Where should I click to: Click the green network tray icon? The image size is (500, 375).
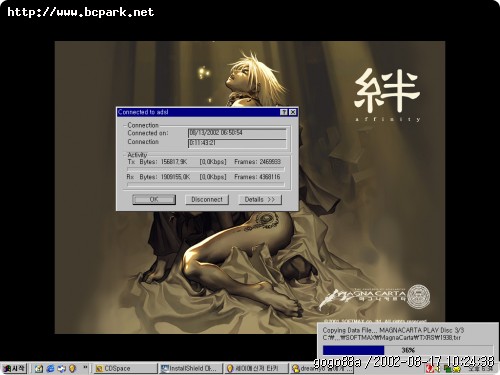click(x=447, y=369)
